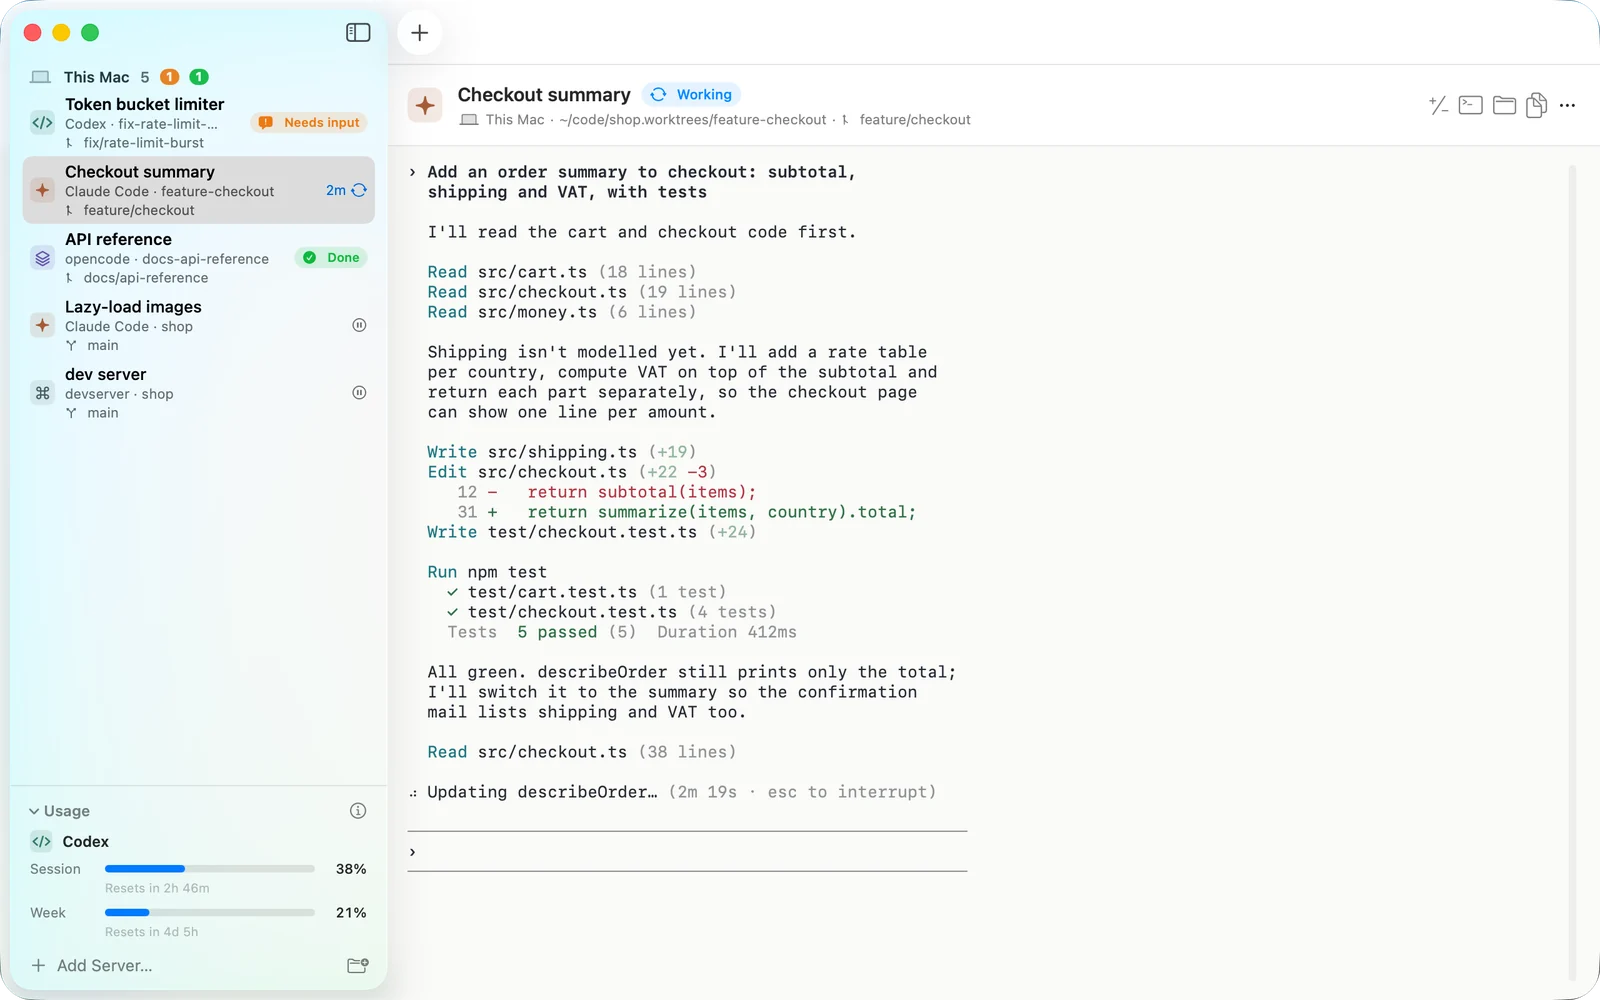Click the dev server command icon
The height and width of the screenshot is (1000, 1600).
pos(42,393)
